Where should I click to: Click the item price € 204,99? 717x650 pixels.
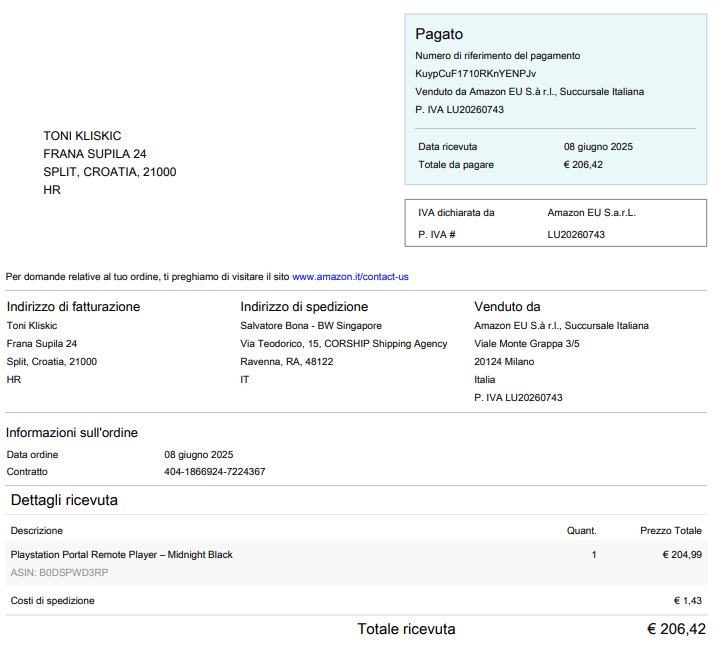coord(682,554)
